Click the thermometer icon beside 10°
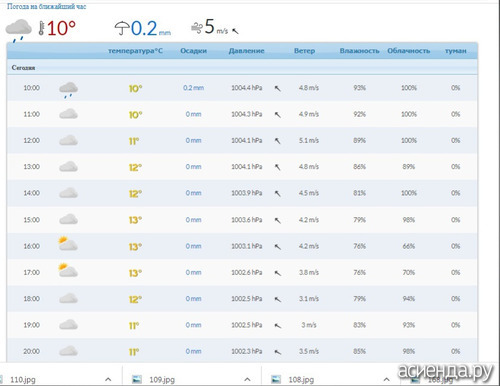 (41, 28)
